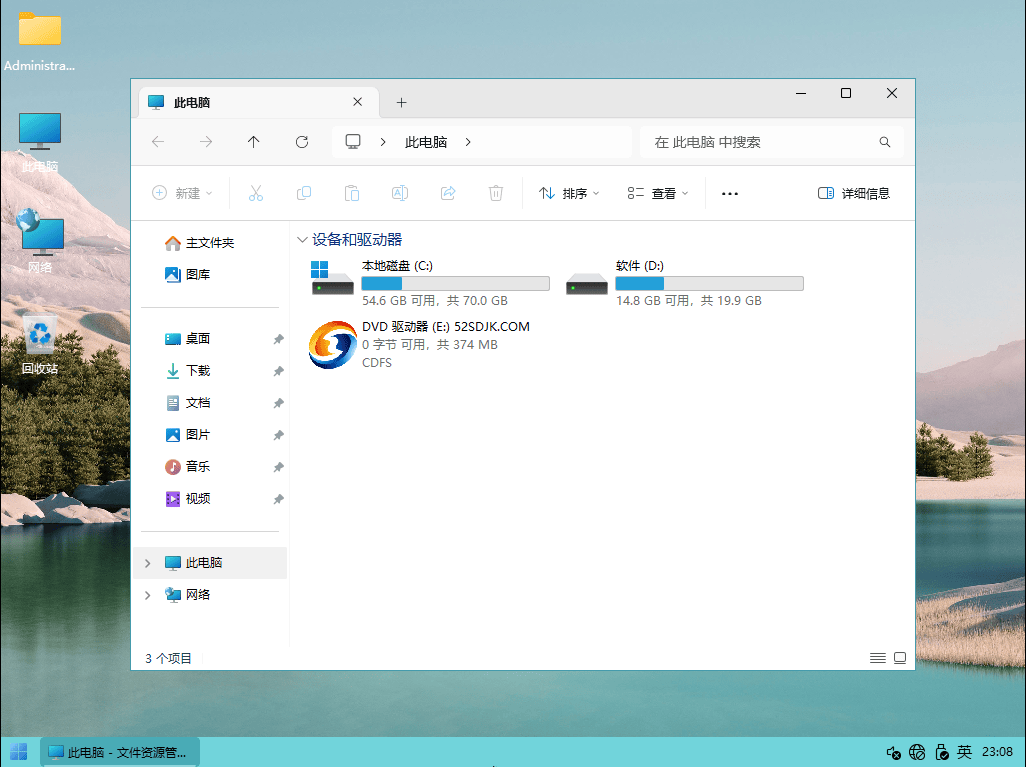Viewport: 1026px width, 767px height.
Task: Toggle the 英 input language indicator
Action: (x=964, y=753)
